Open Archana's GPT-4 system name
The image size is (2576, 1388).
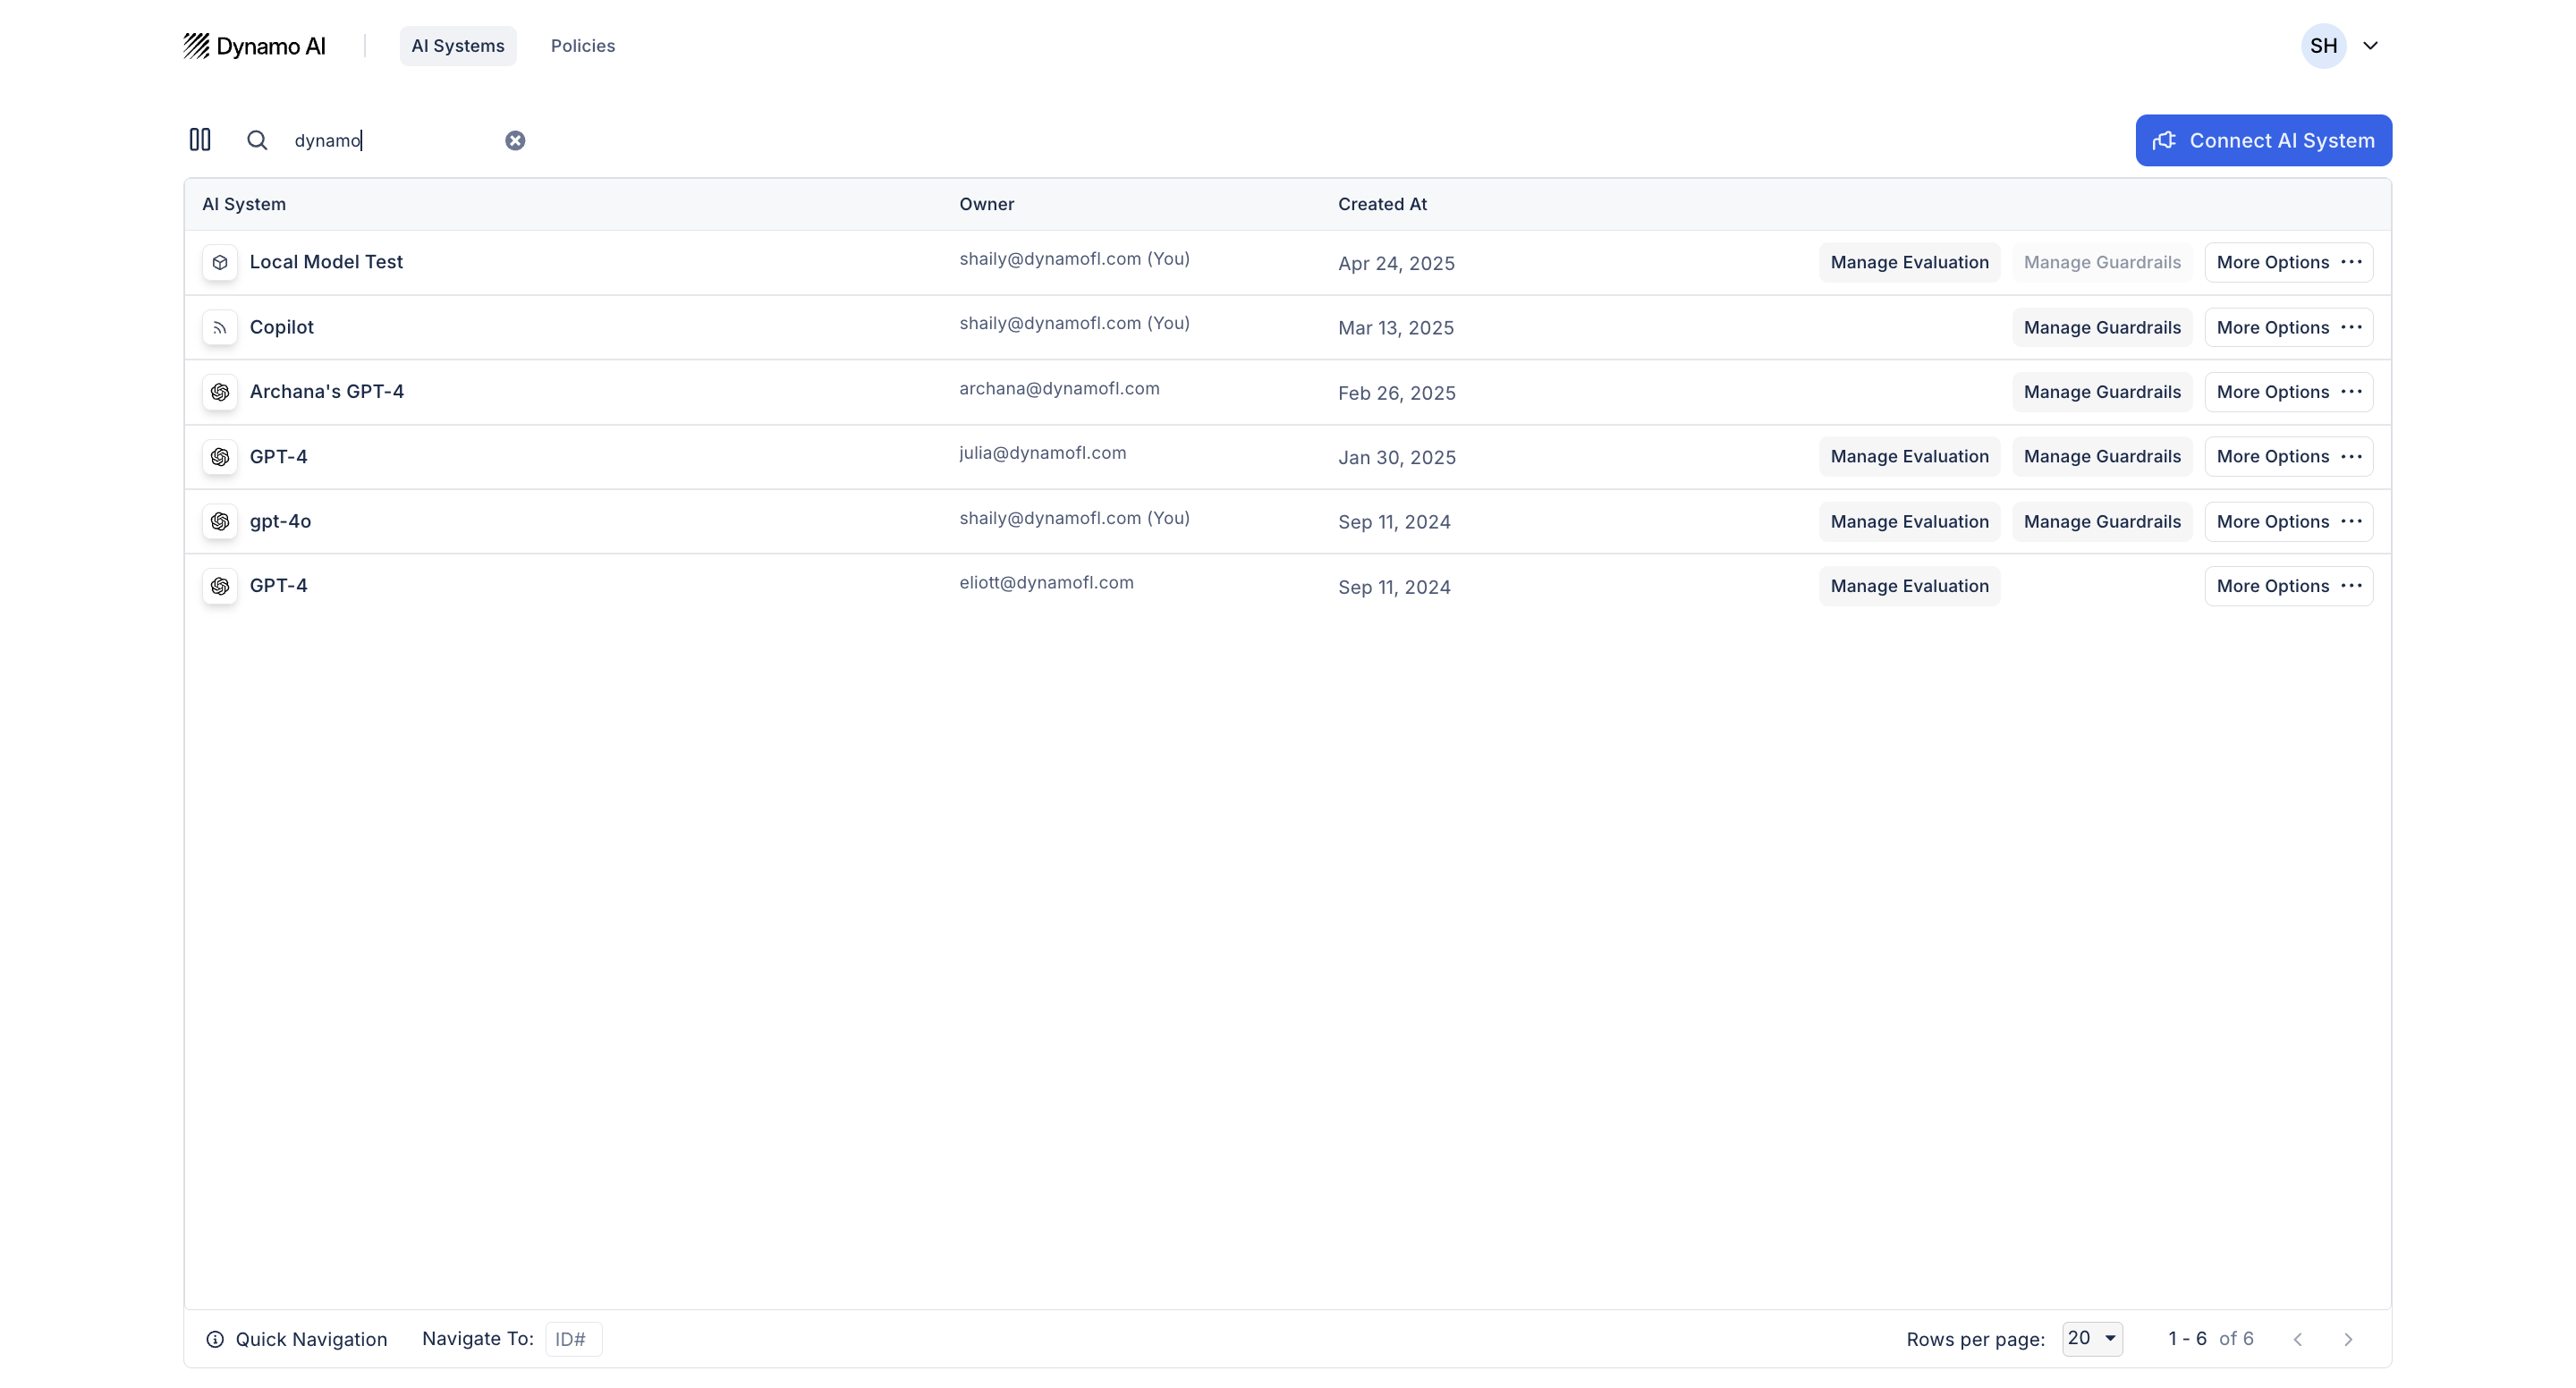[327, 392]
